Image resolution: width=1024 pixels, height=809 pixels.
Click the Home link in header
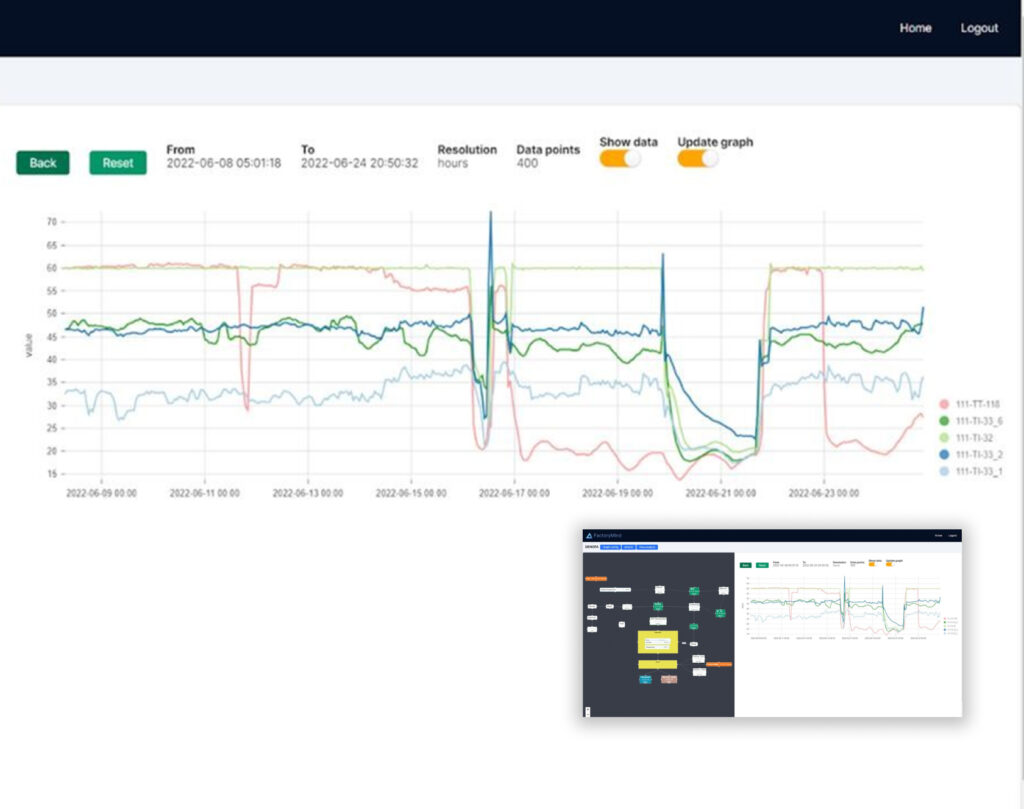pyautogui.click(x=915, y=28)
